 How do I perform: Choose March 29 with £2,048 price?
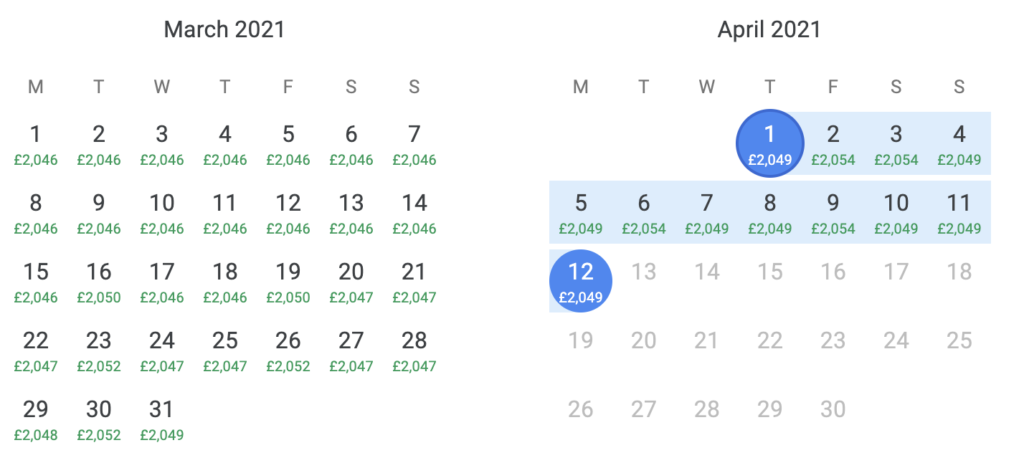35,419
